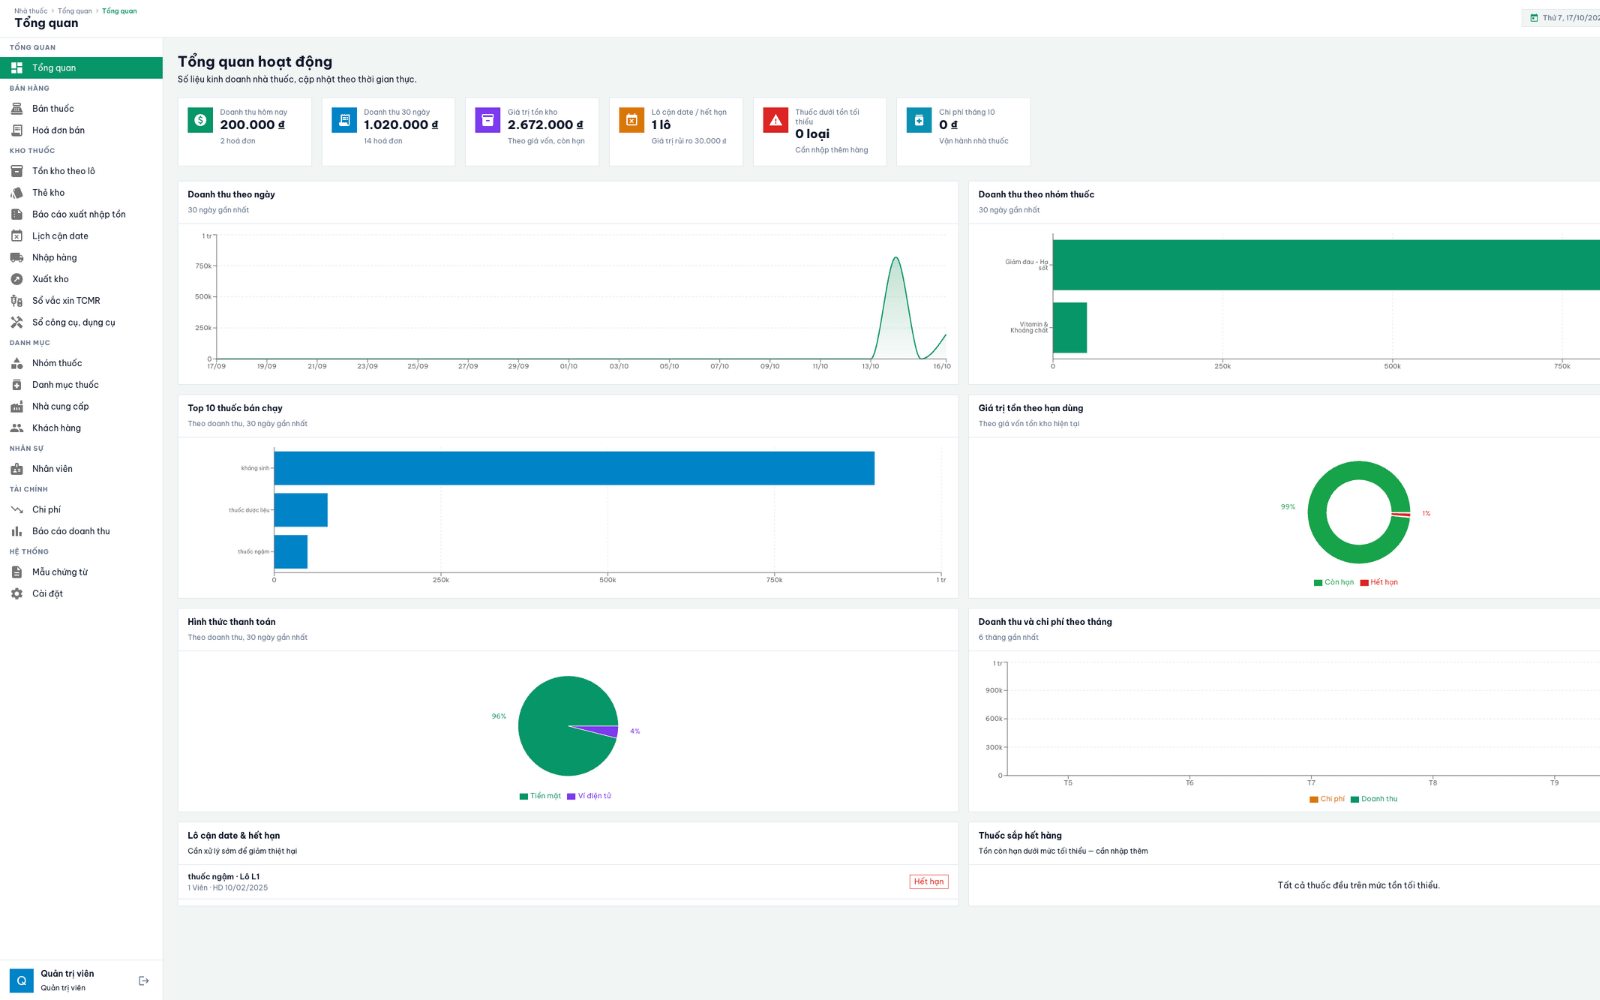Click the blue Doanh thu 30 ngày icon
Viewport: 1600px width, 1000px height.
pos(344,120)
